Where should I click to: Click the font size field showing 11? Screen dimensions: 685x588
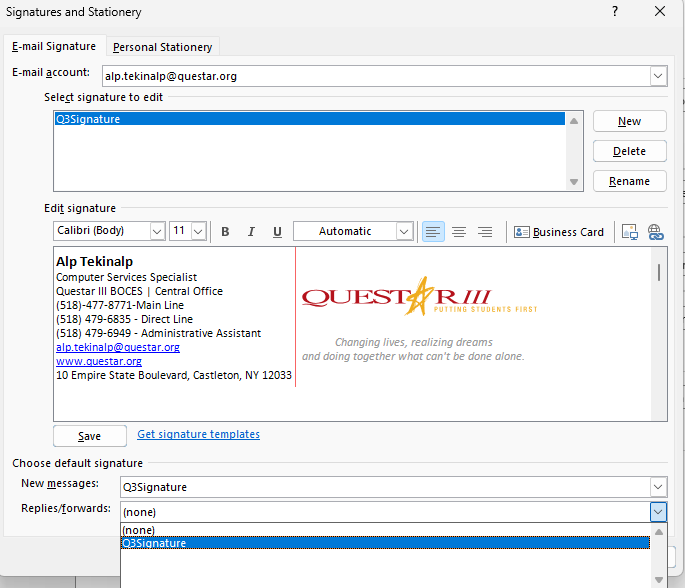tap(180, 231)
